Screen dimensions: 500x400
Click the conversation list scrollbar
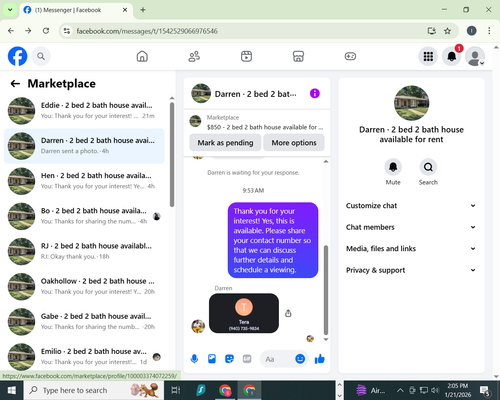pyautogui.click(x=172, y=155)
